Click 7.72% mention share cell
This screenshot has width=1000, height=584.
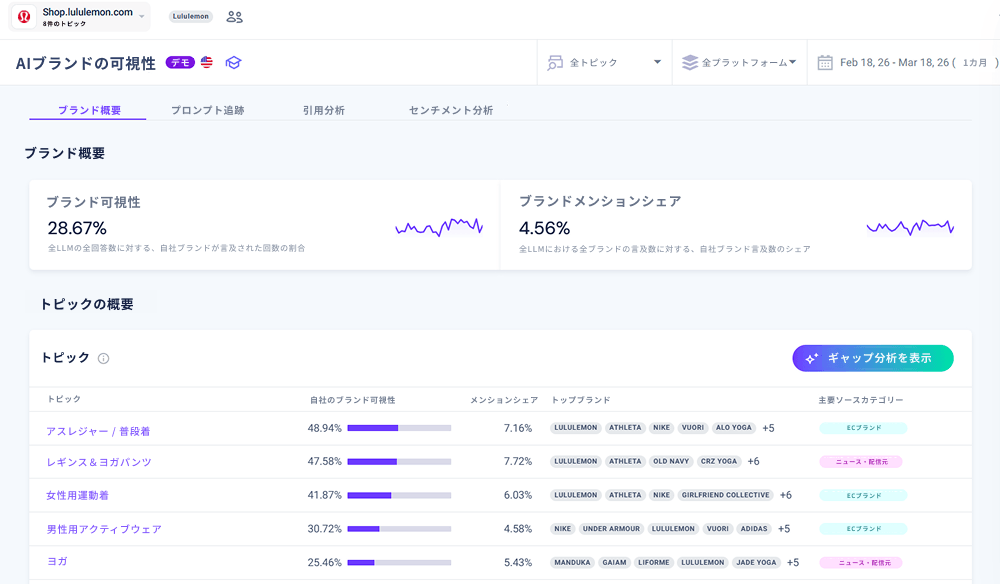coord(518,462)
